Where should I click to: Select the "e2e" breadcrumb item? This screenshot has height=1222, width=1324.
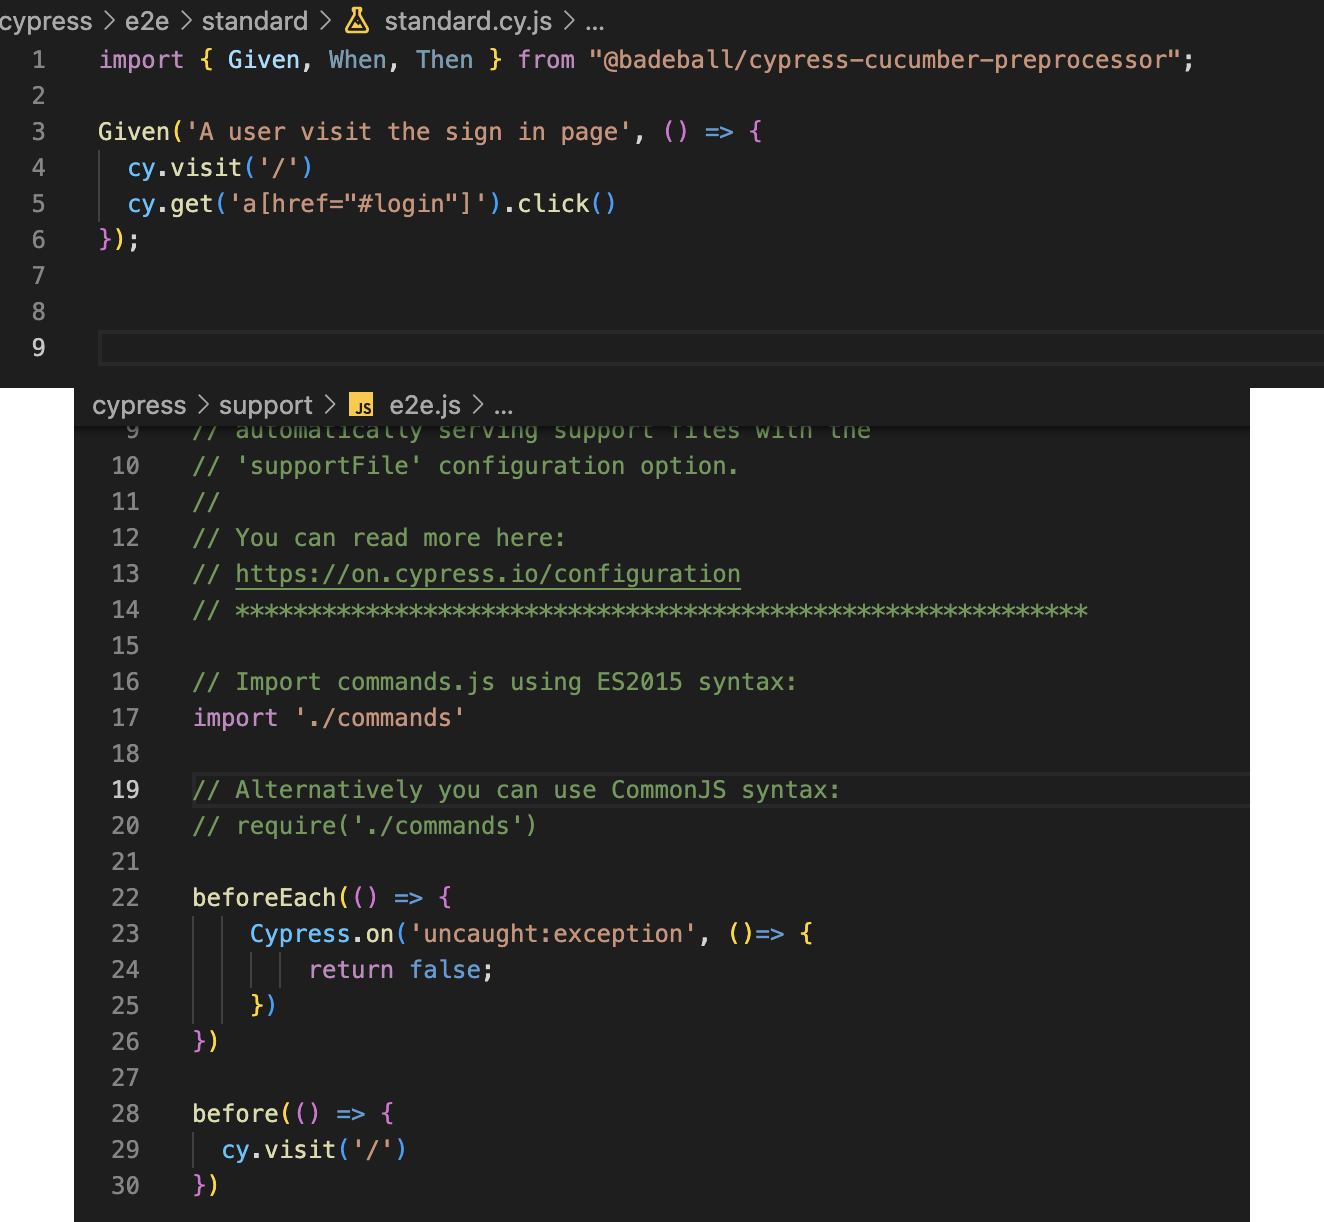pos(146,21)
